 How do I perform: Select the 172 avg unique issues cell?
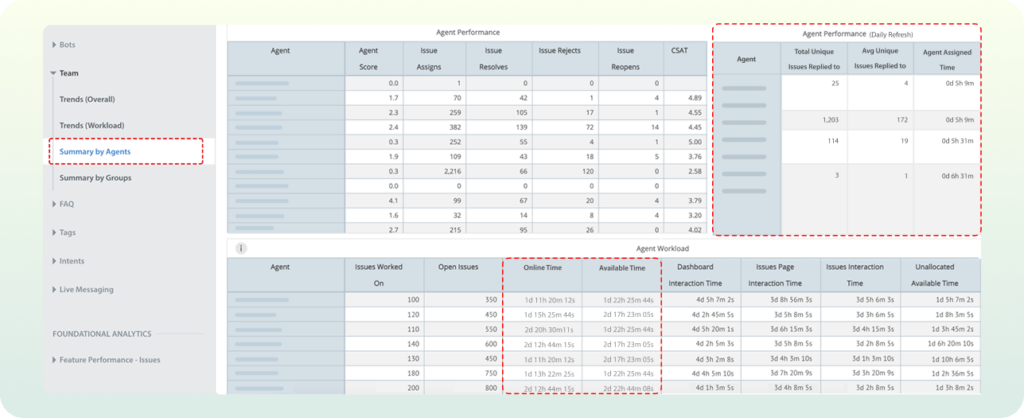coord(880,120)
